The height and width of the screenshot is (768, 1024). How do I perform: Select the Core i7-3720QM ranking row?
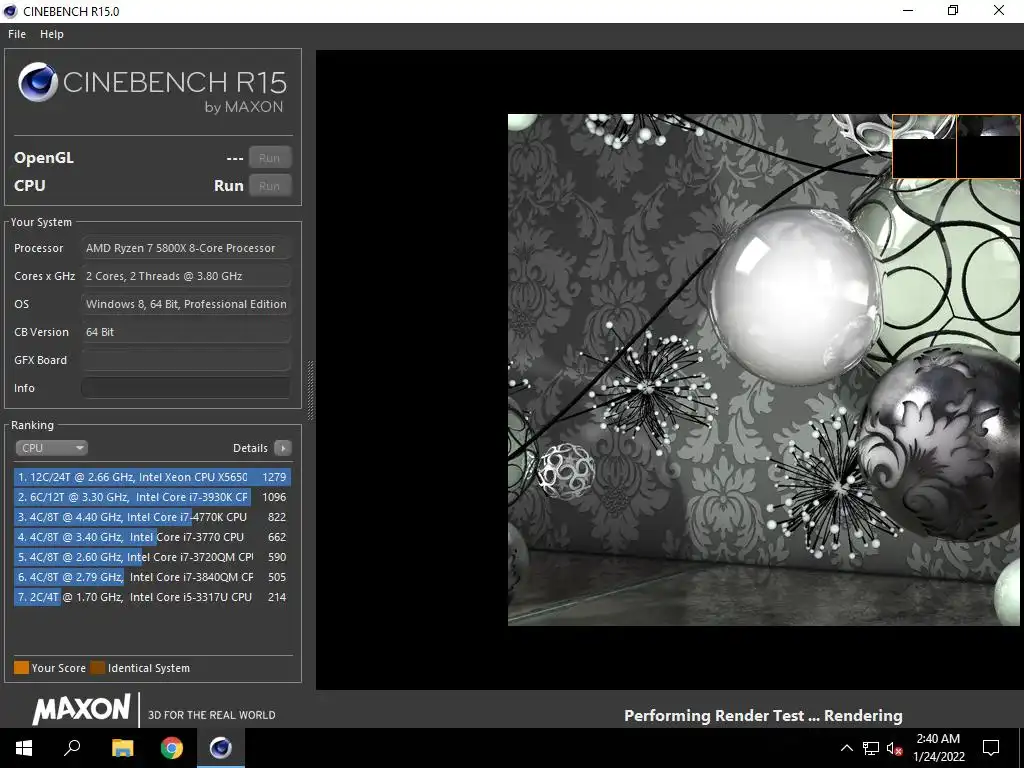(x=152, y=557)
